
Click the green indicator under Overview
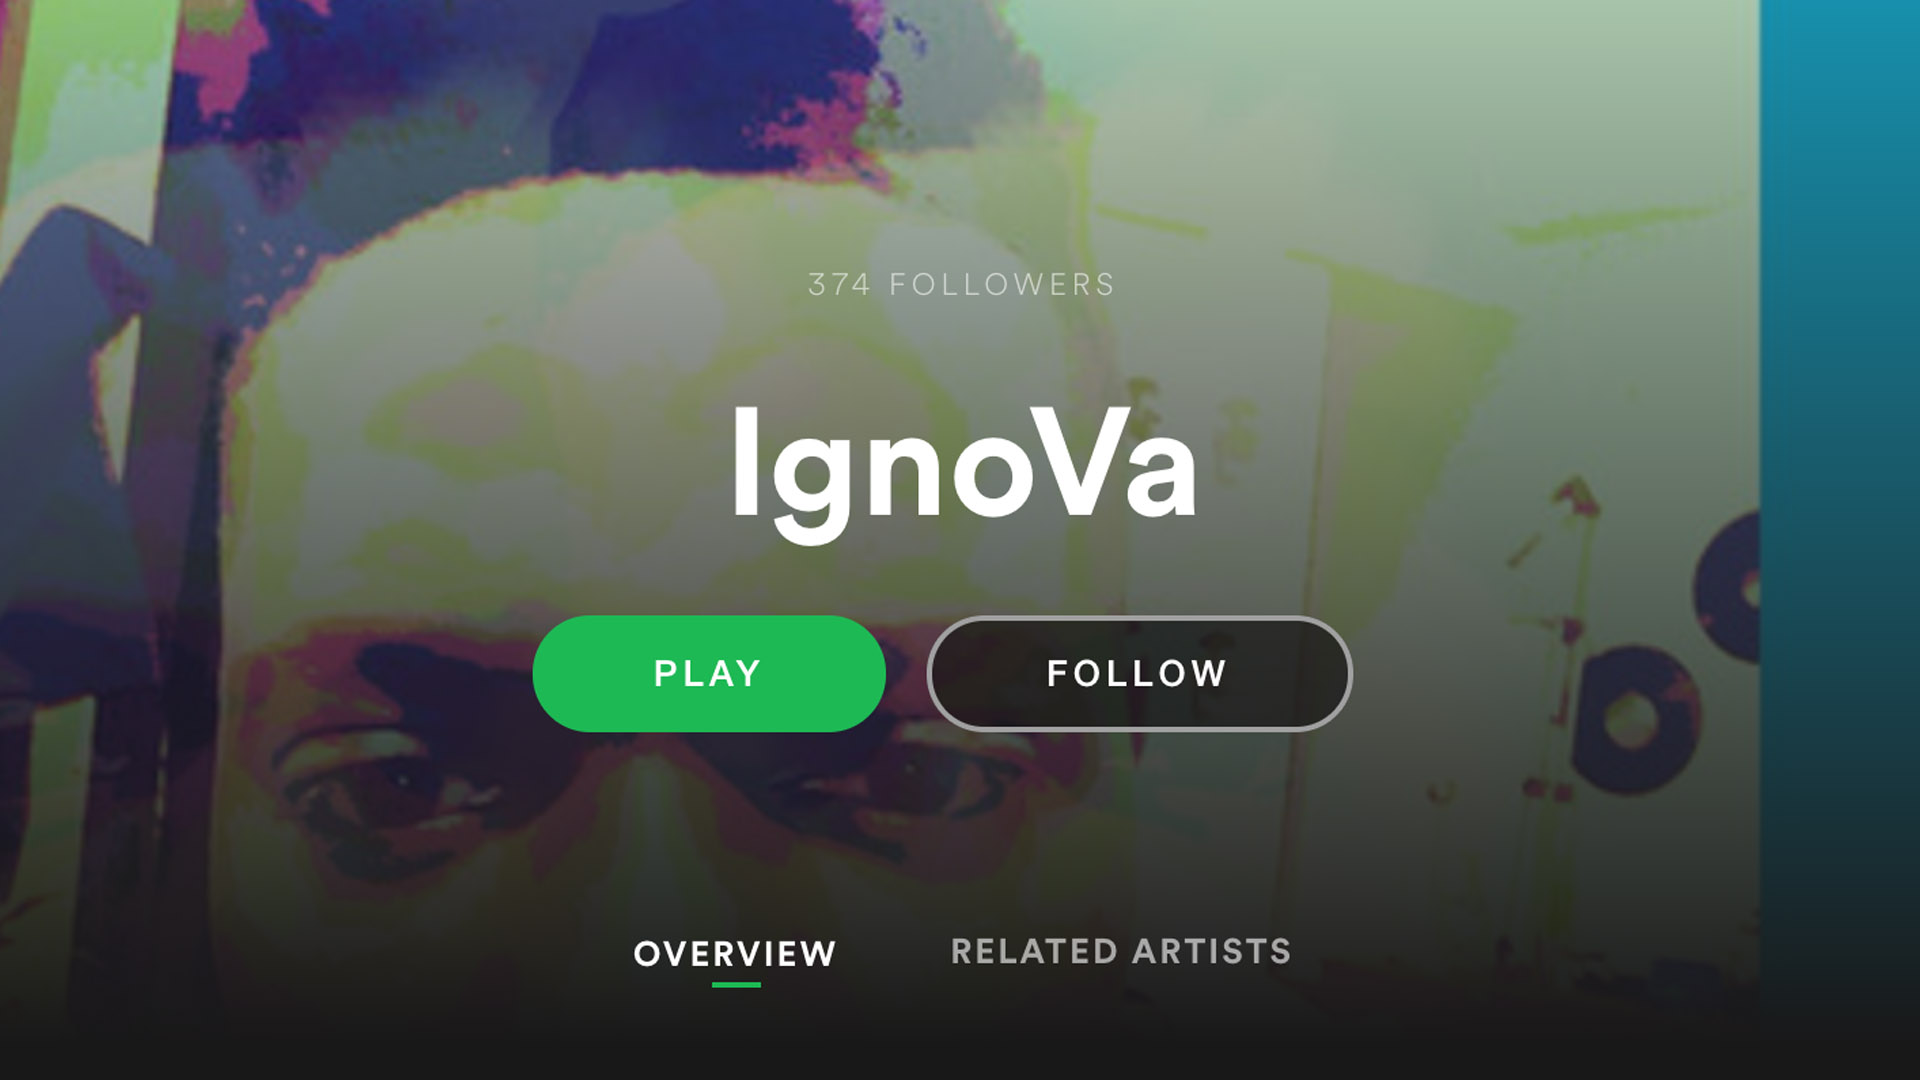point(736,985)
